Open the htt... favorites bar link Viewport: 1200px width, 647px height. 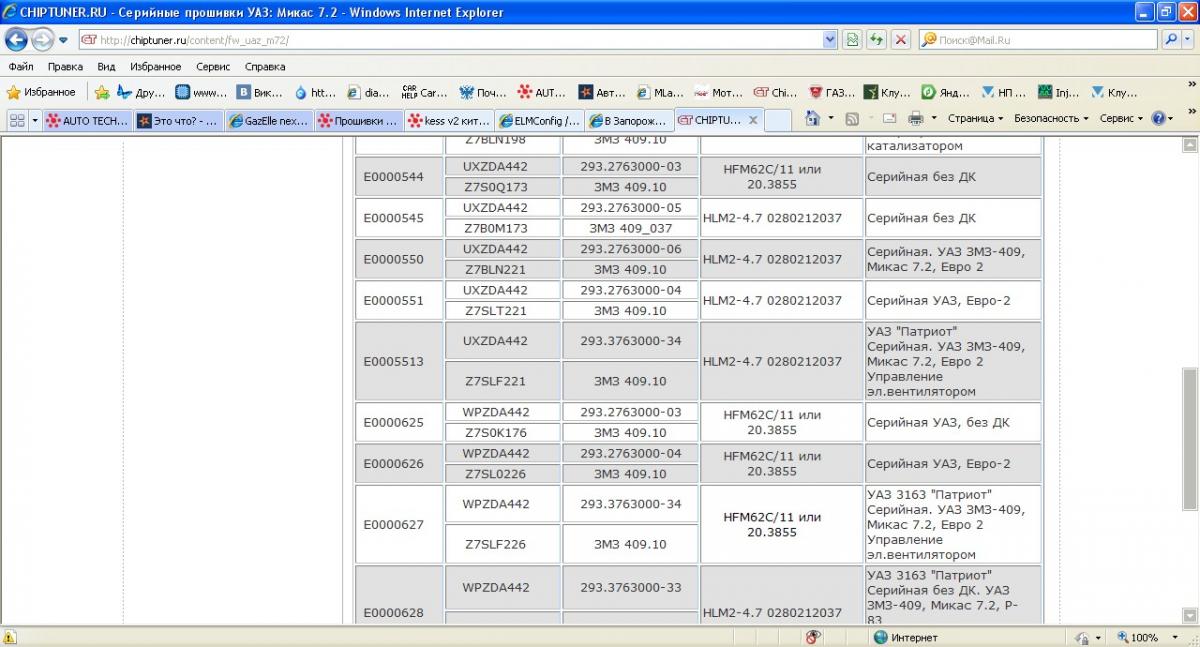(316, 92)
